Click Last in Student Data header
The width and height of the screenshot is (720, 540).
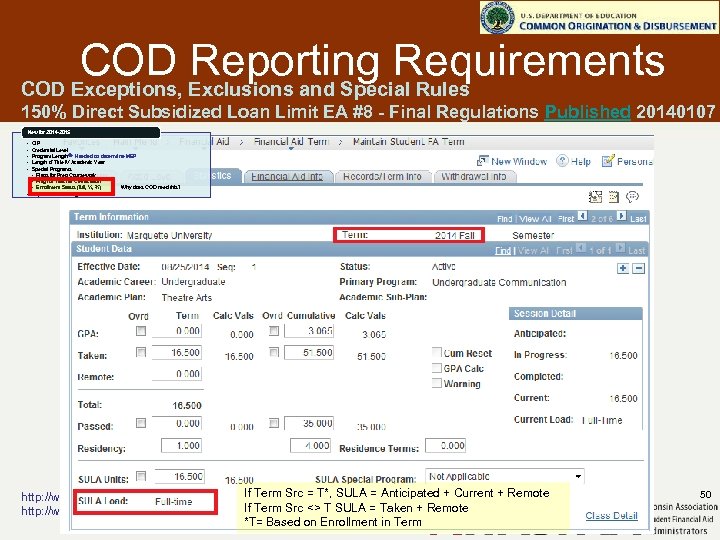(636, 251)
